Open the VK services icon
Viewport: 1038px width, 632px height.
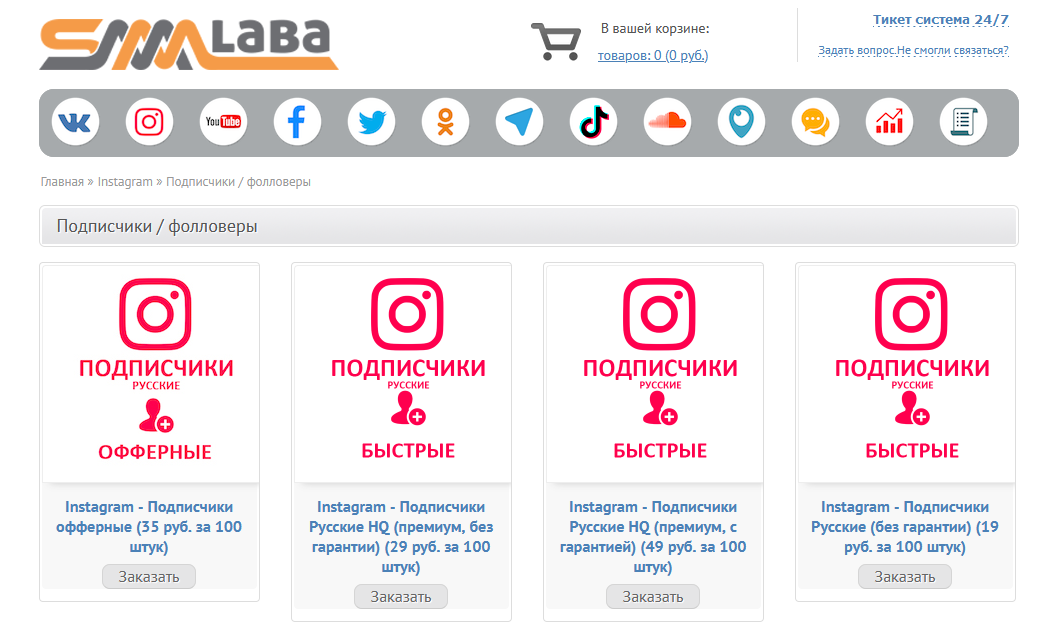[75, 122]
